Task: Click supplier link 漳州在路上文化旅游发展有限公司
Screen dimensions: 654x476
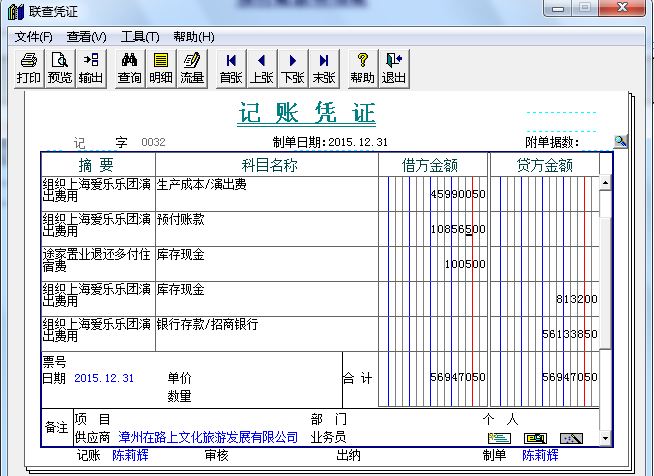Action: pos(208,437)
